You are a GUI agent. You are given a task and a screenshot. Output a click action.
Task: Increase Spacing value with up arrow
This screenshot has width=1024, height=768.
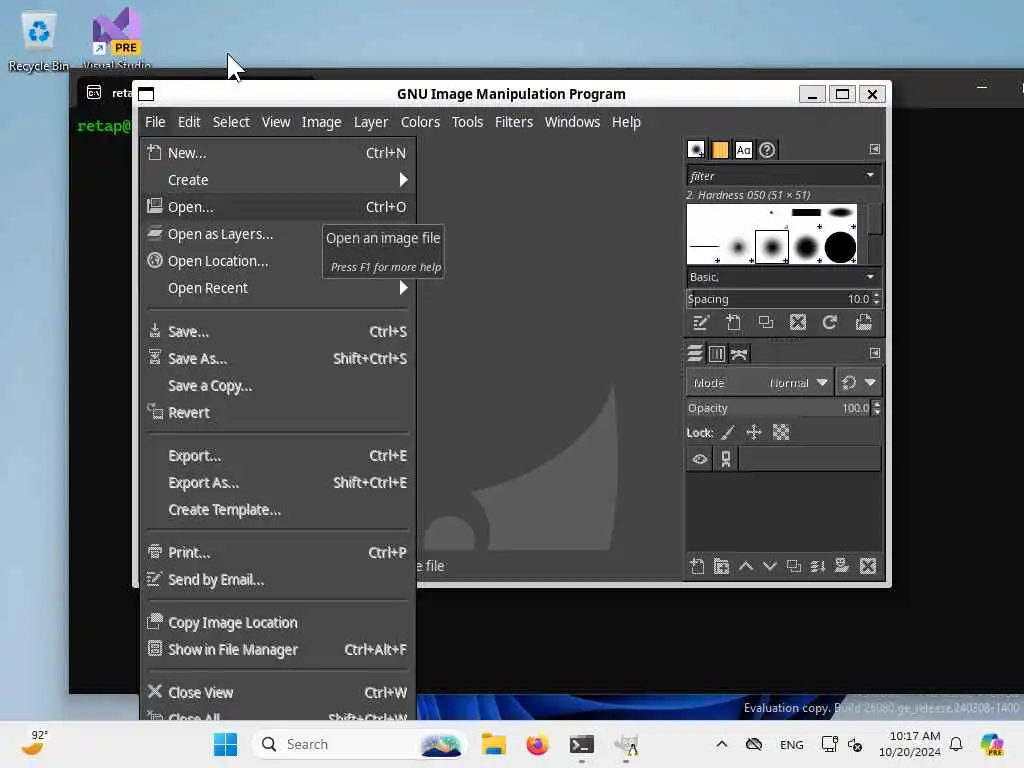point(876,295)
